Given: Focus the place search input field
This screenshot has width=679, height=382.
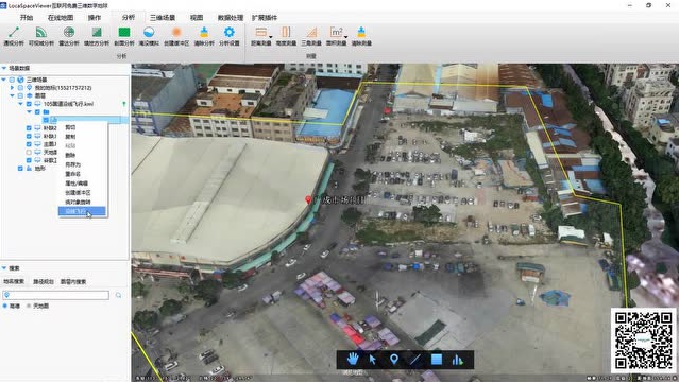Looking at the screenshot, I should (x=55, y=295).
